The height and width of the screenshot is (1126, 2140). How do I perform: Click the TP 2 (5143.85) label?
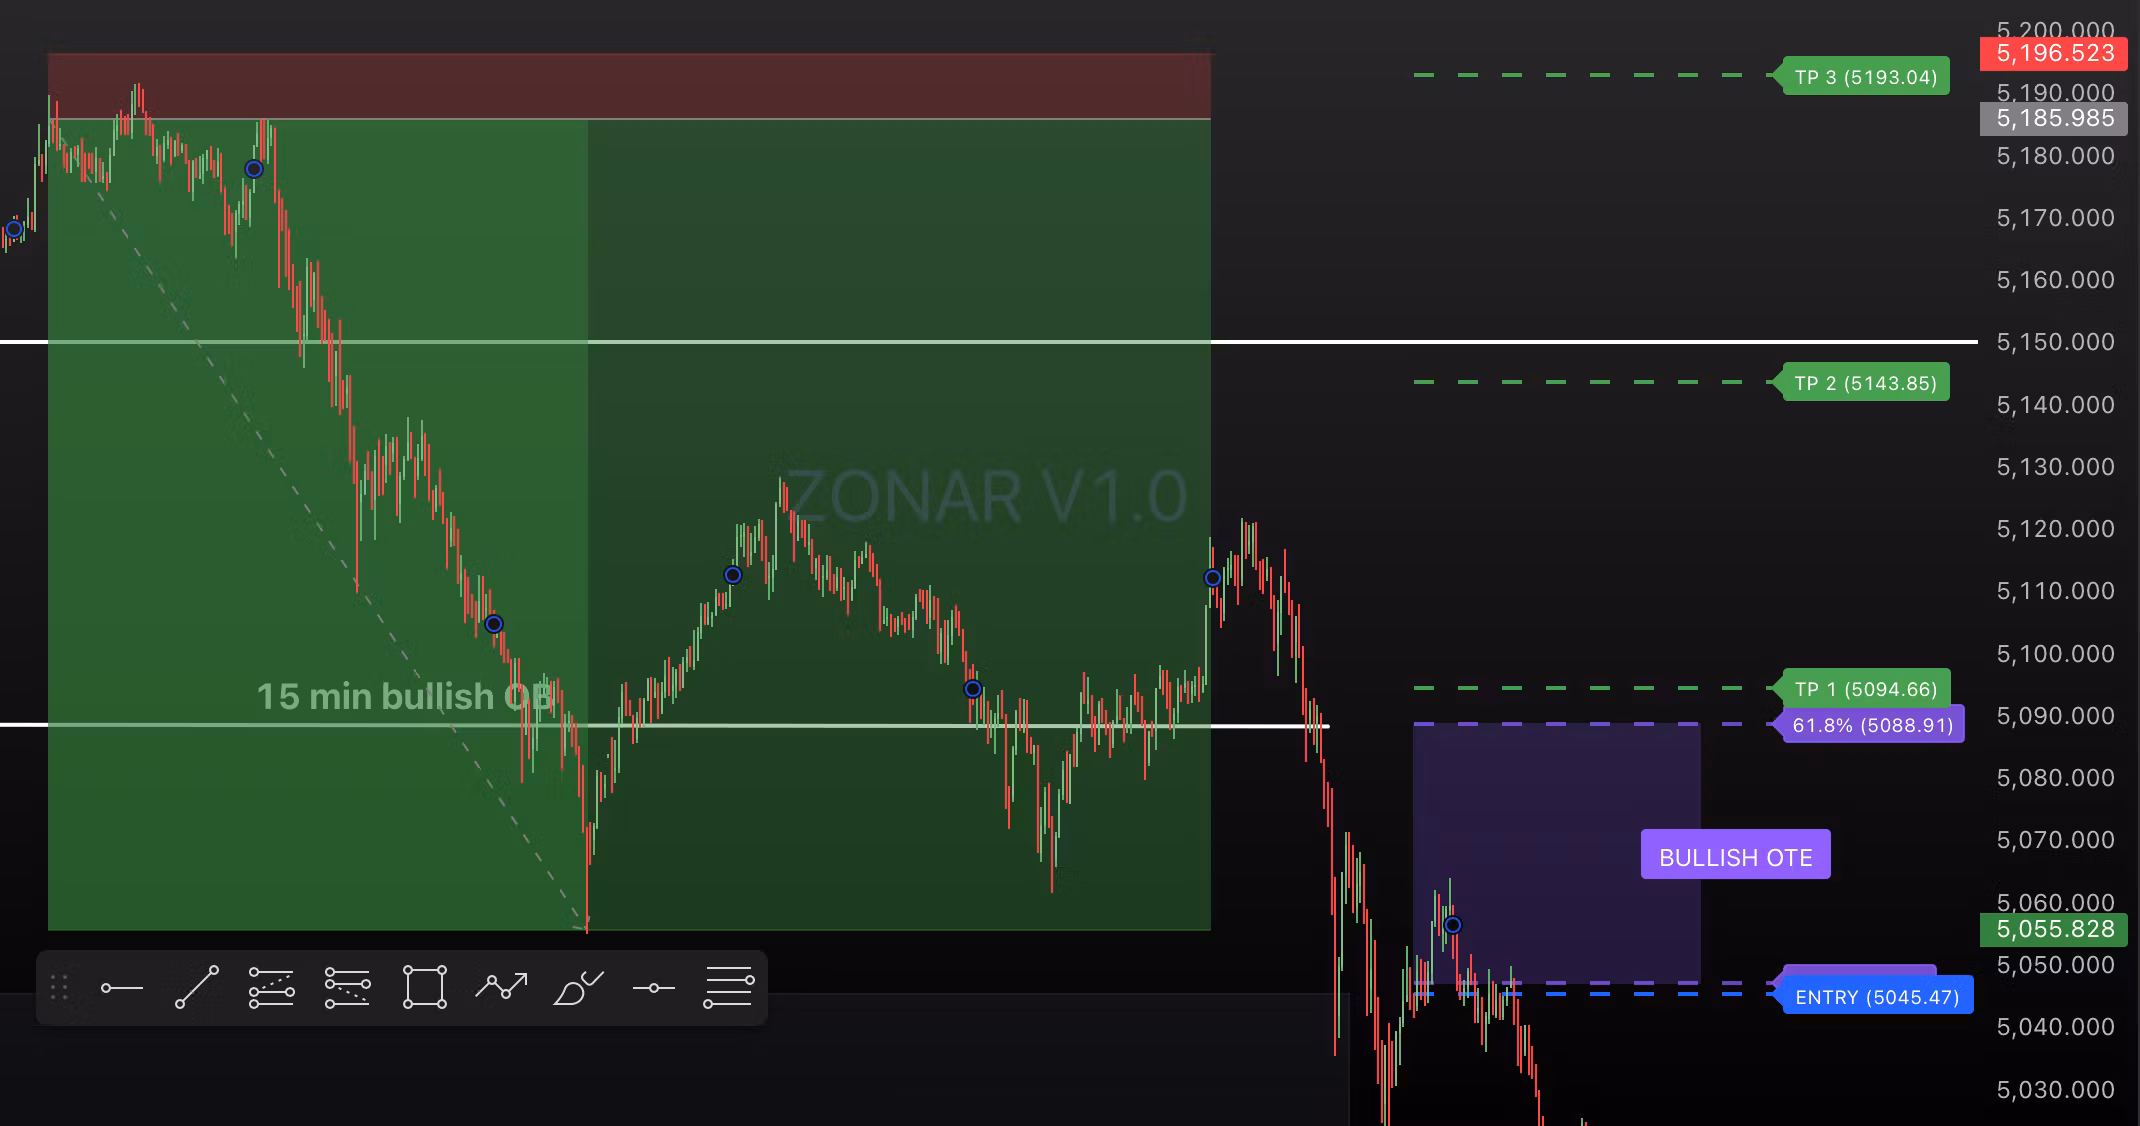1865,383
